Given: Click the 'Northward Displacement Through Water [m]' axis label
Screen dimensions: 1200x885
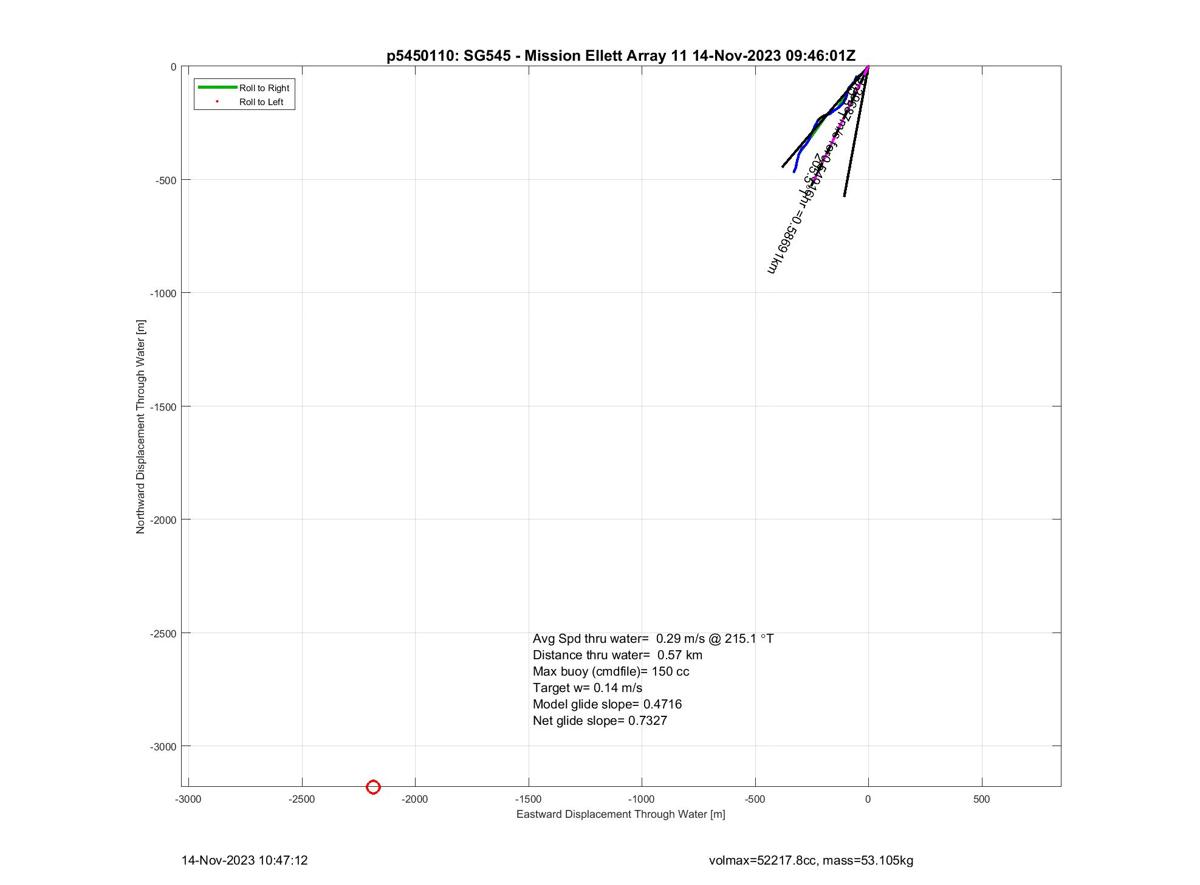Looking at the screenshot, I should coord(141,427).
